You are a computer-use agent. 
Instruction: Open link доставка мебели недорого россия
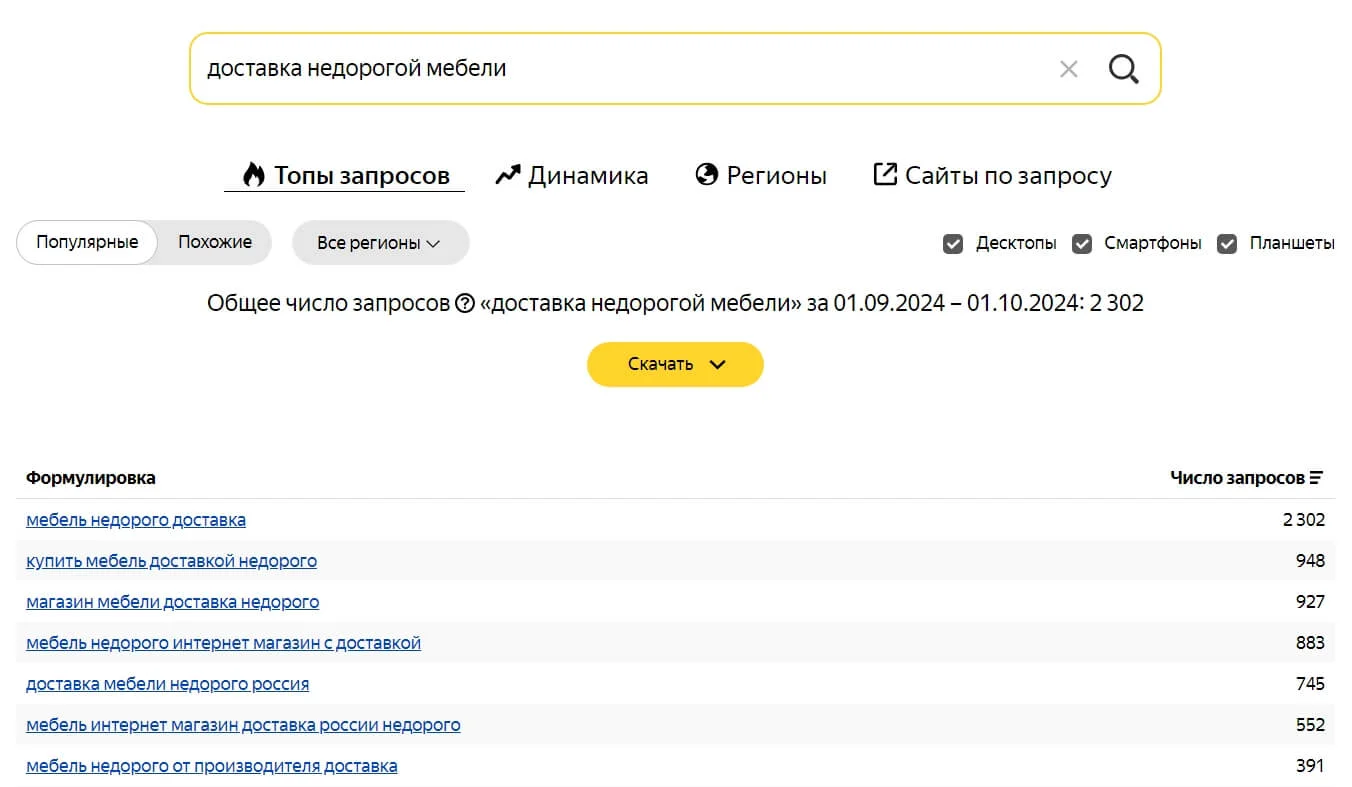[x=167, y=684]
